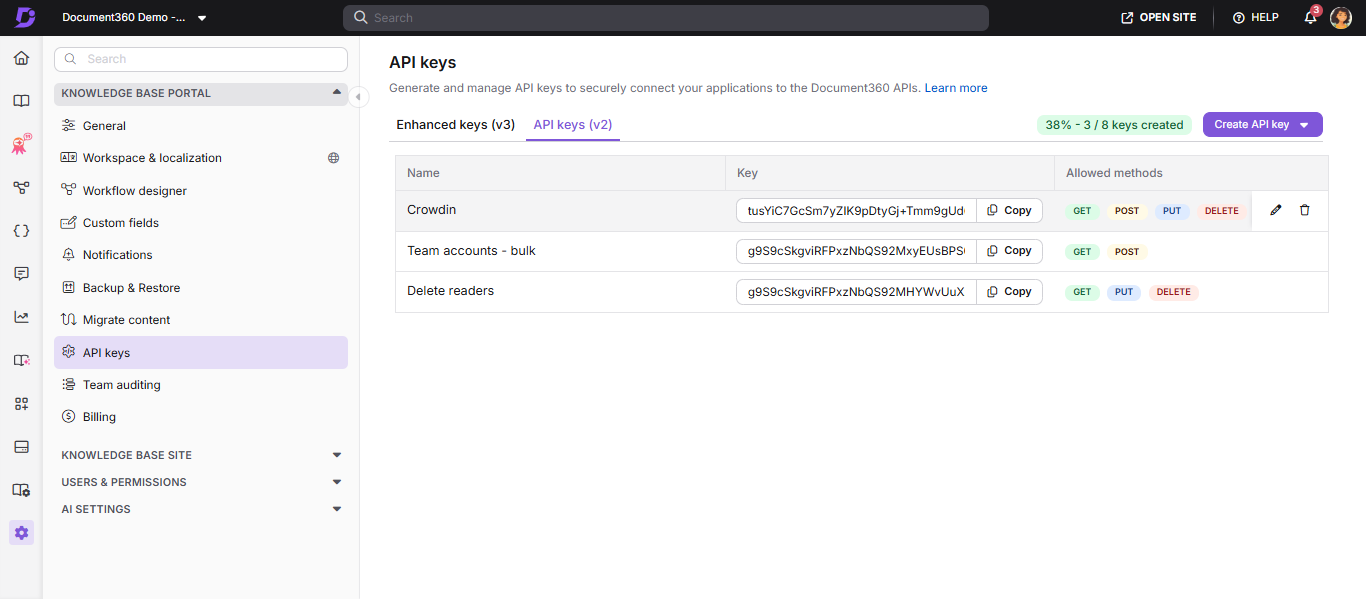This screenshot has width=1366, height=599.
Task: Open the notifications bell
Action: point(1311,17)
